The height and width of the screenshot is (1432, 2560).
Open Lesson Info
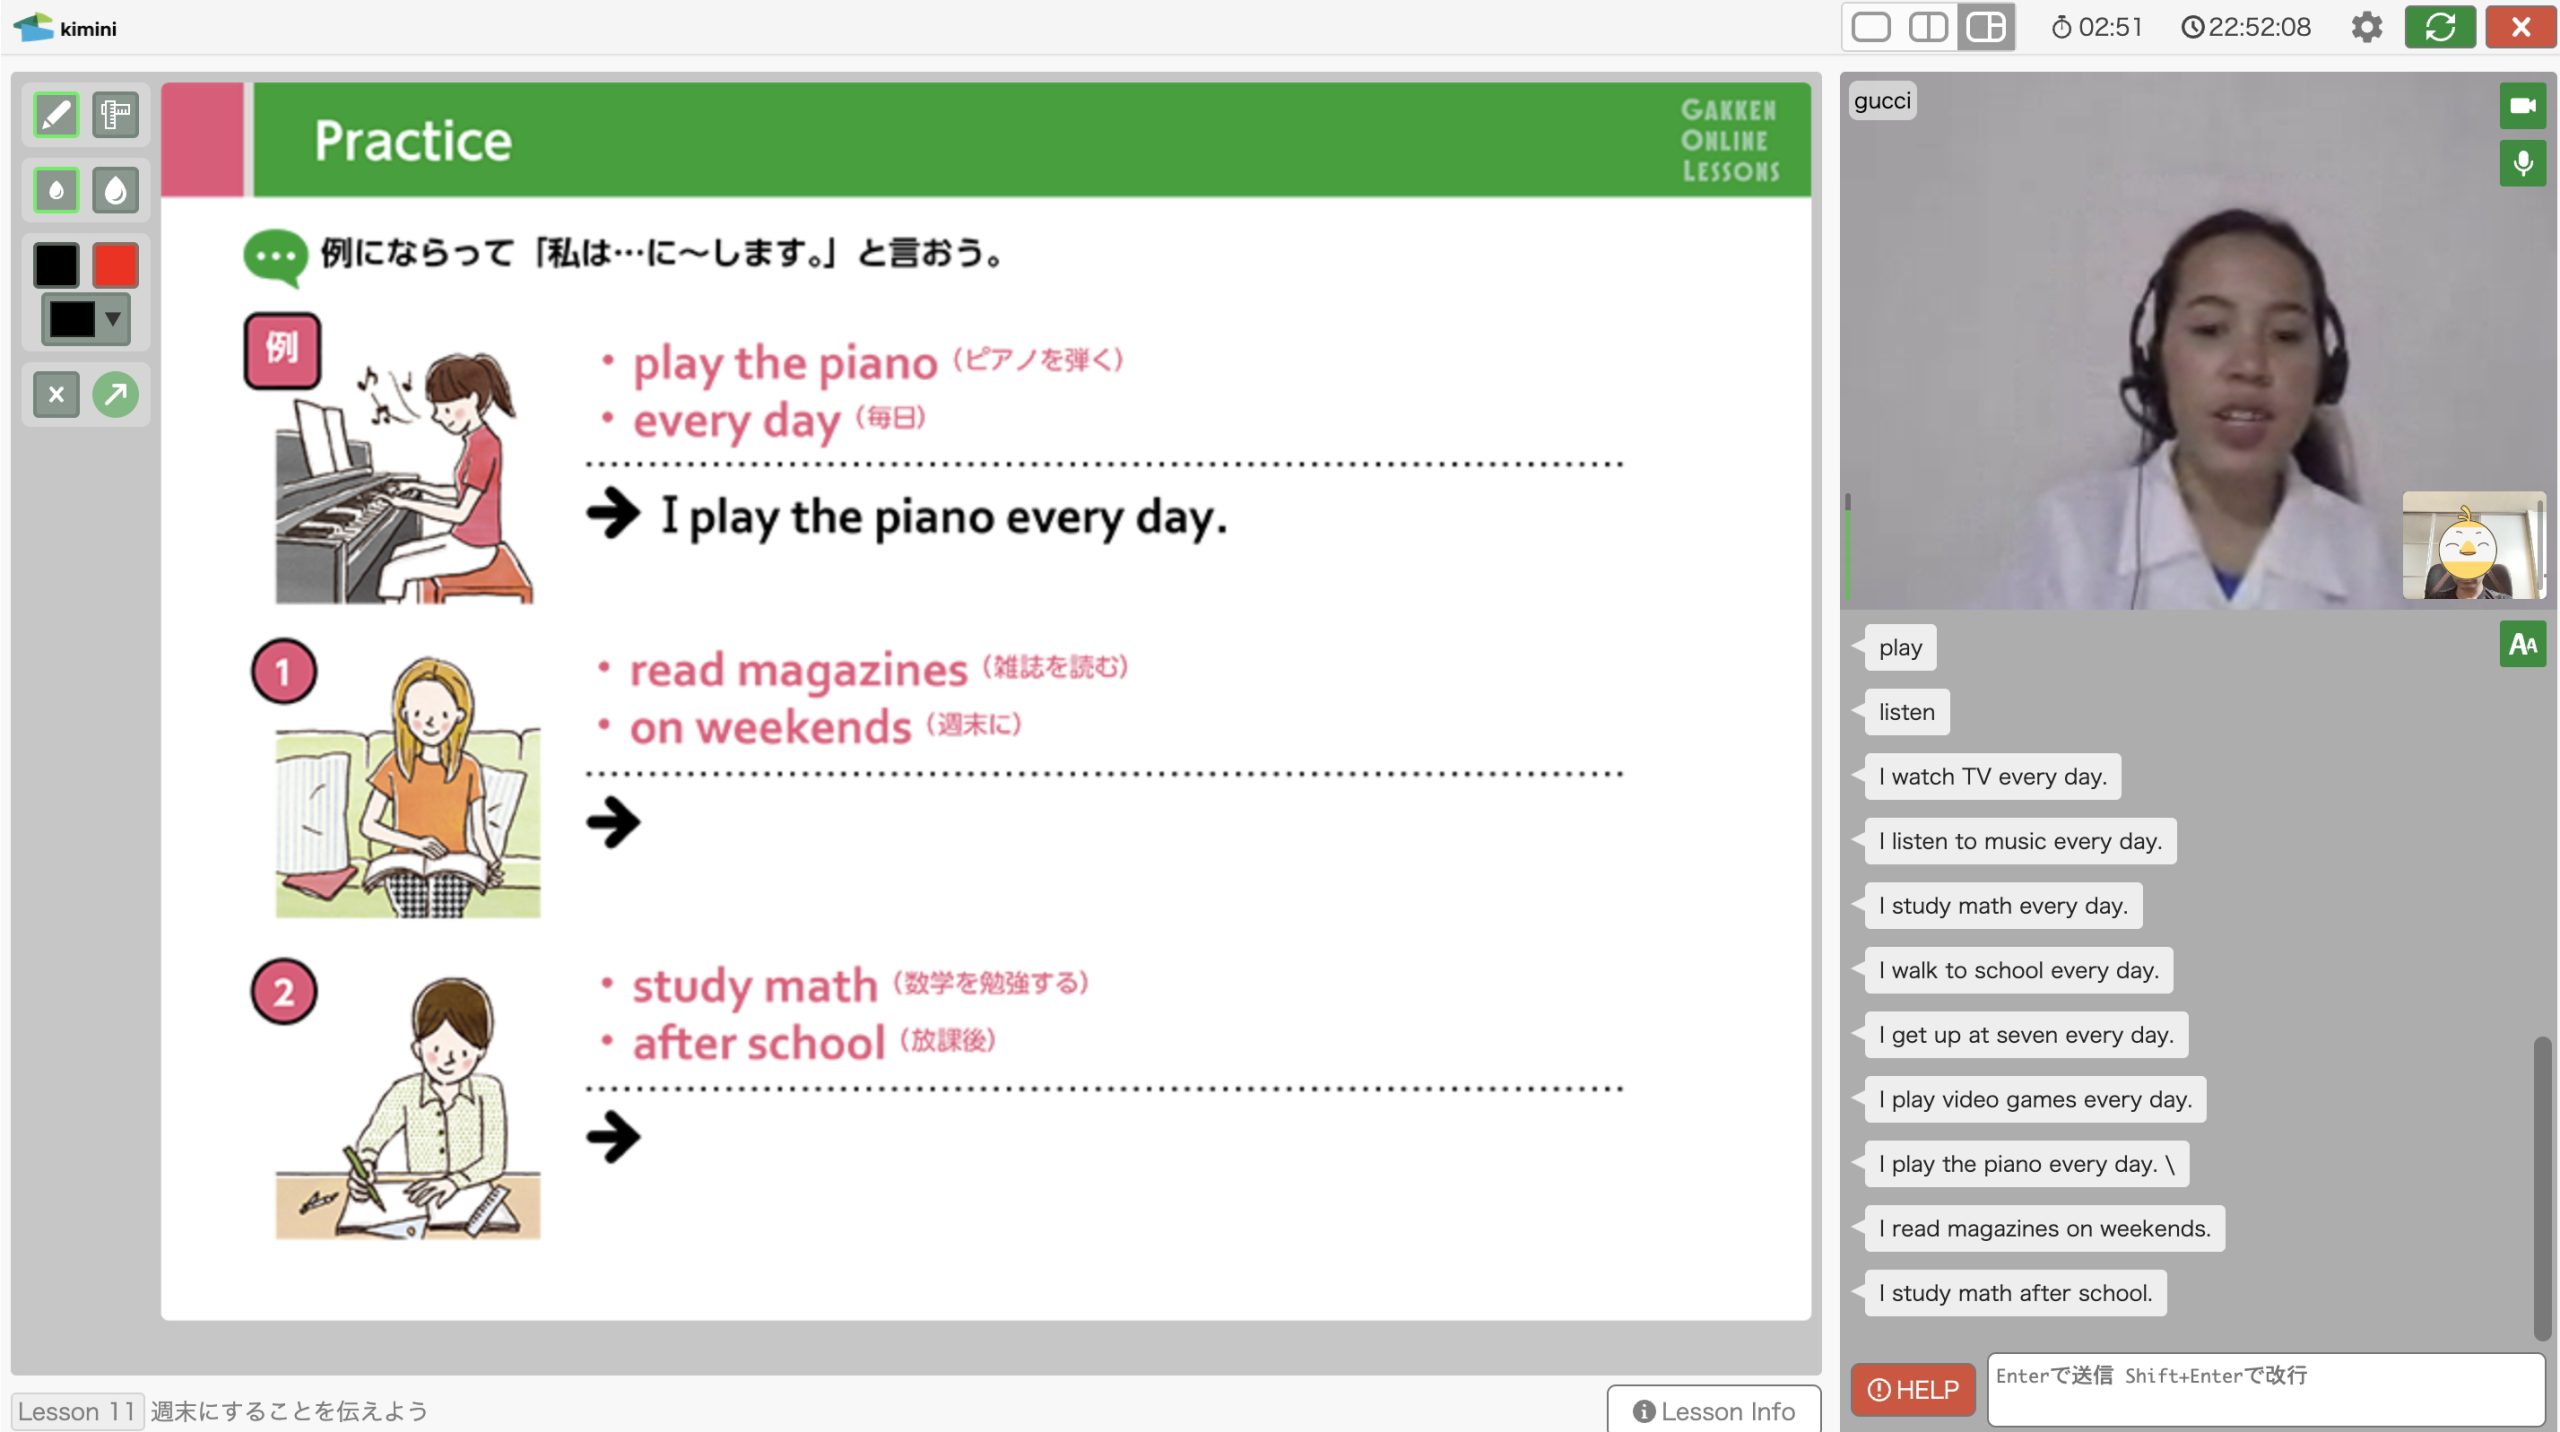pyautogui.click(x=1714, y=1410)
